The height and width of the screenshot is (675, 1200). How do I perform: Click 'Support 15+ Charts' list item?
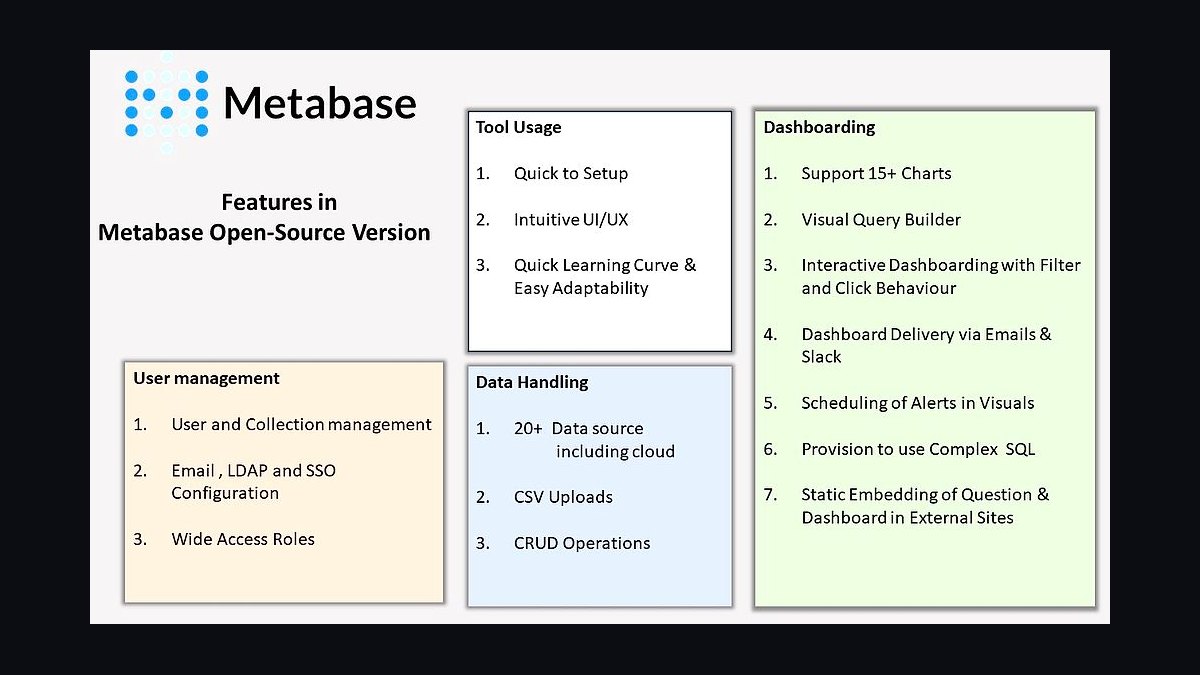[876, 173]
